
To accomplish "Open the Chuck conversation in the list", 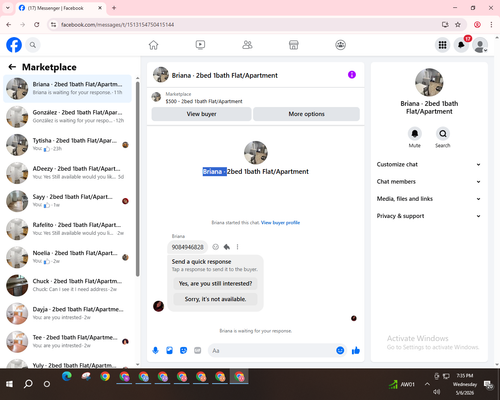I will coord(68,285).
